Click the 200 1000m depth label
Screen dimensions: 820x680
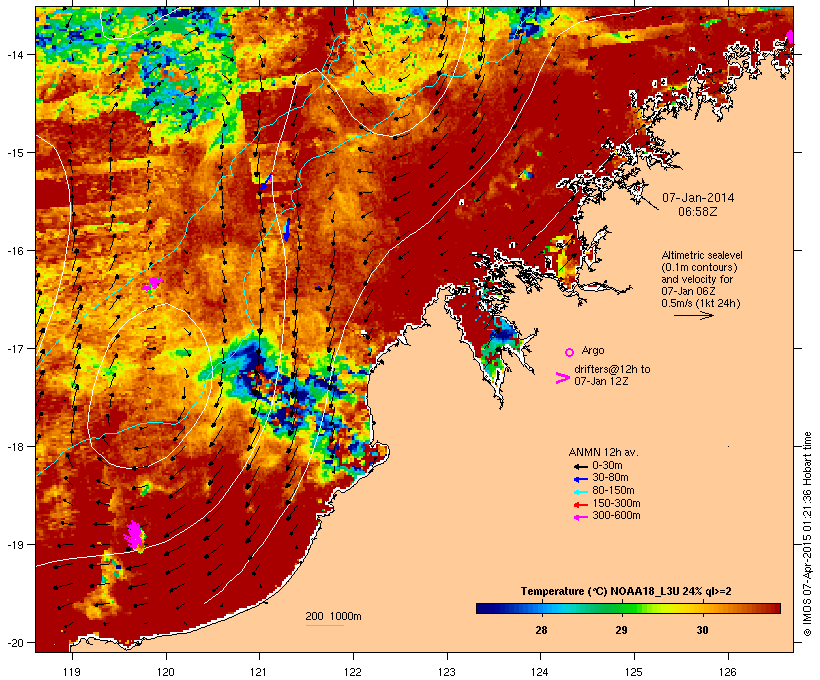[334, 616]
